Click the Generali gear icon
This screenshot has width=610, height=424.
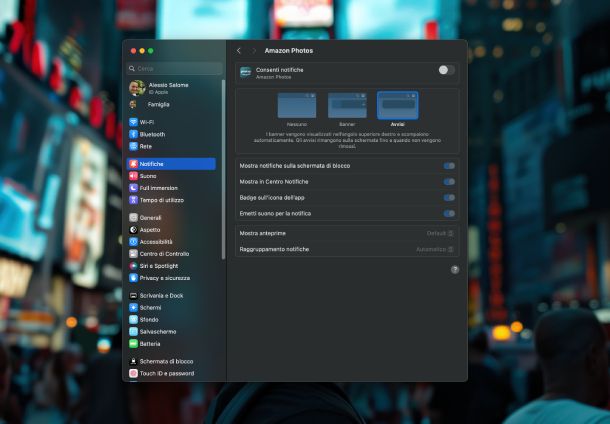click(x=133, y=217)
